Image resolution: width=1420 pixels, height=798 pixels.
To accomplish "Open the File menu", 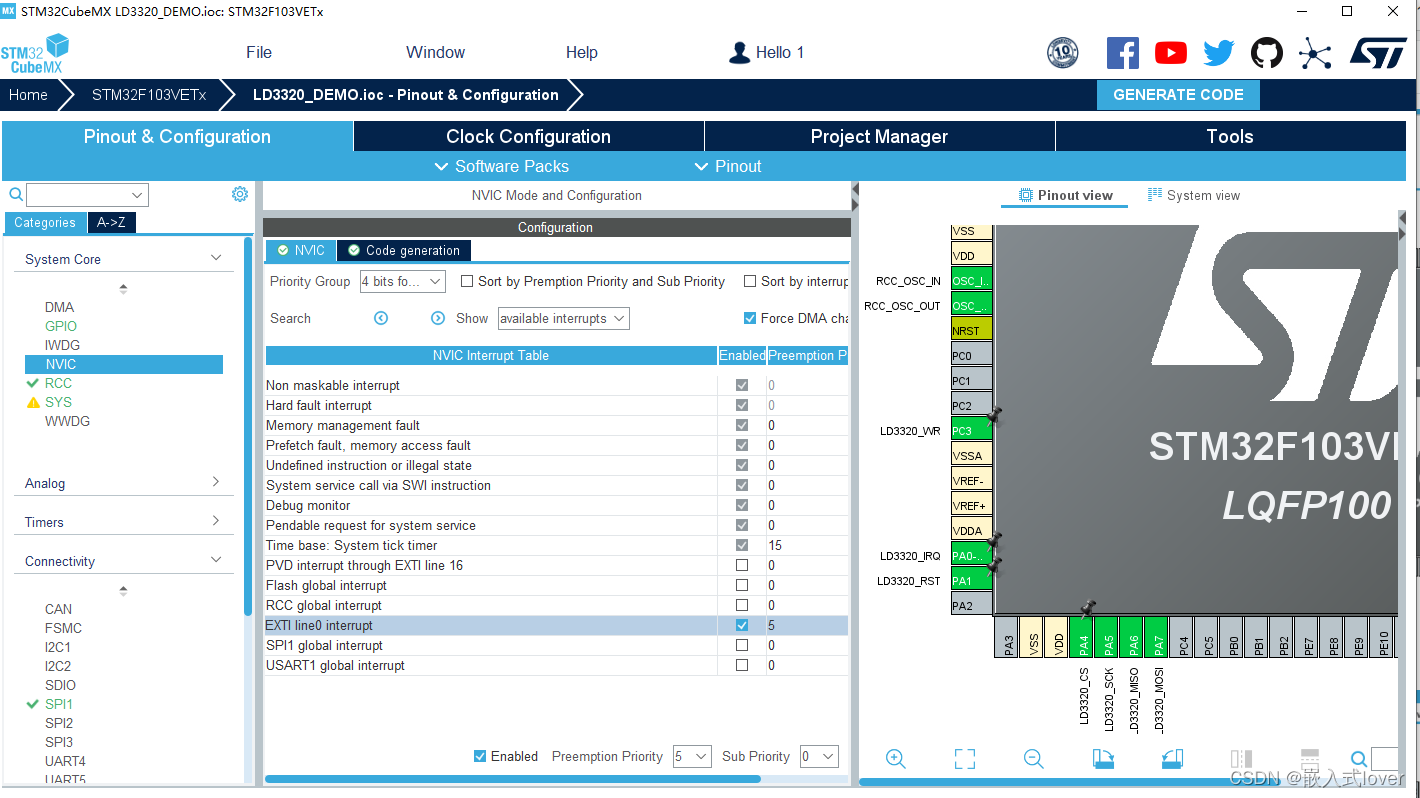I will pos(259,53).
